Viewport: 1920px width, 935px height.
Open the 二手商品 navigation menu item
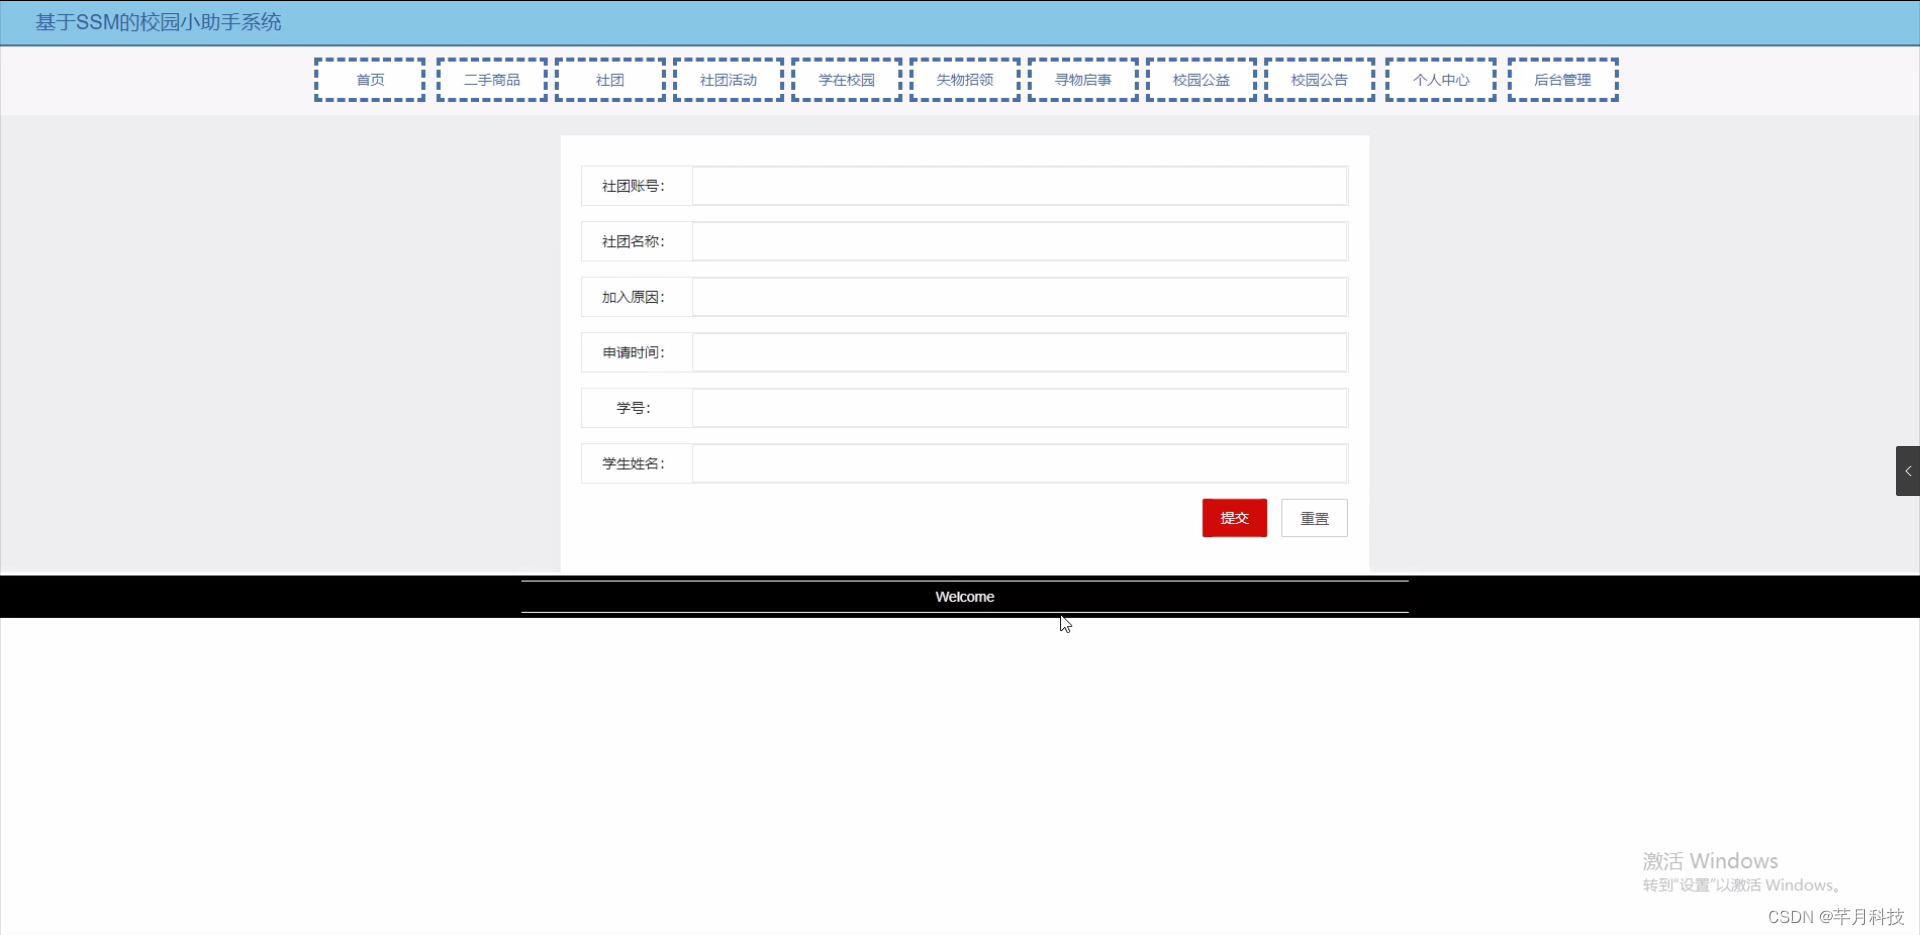click(x=490, y=79)
